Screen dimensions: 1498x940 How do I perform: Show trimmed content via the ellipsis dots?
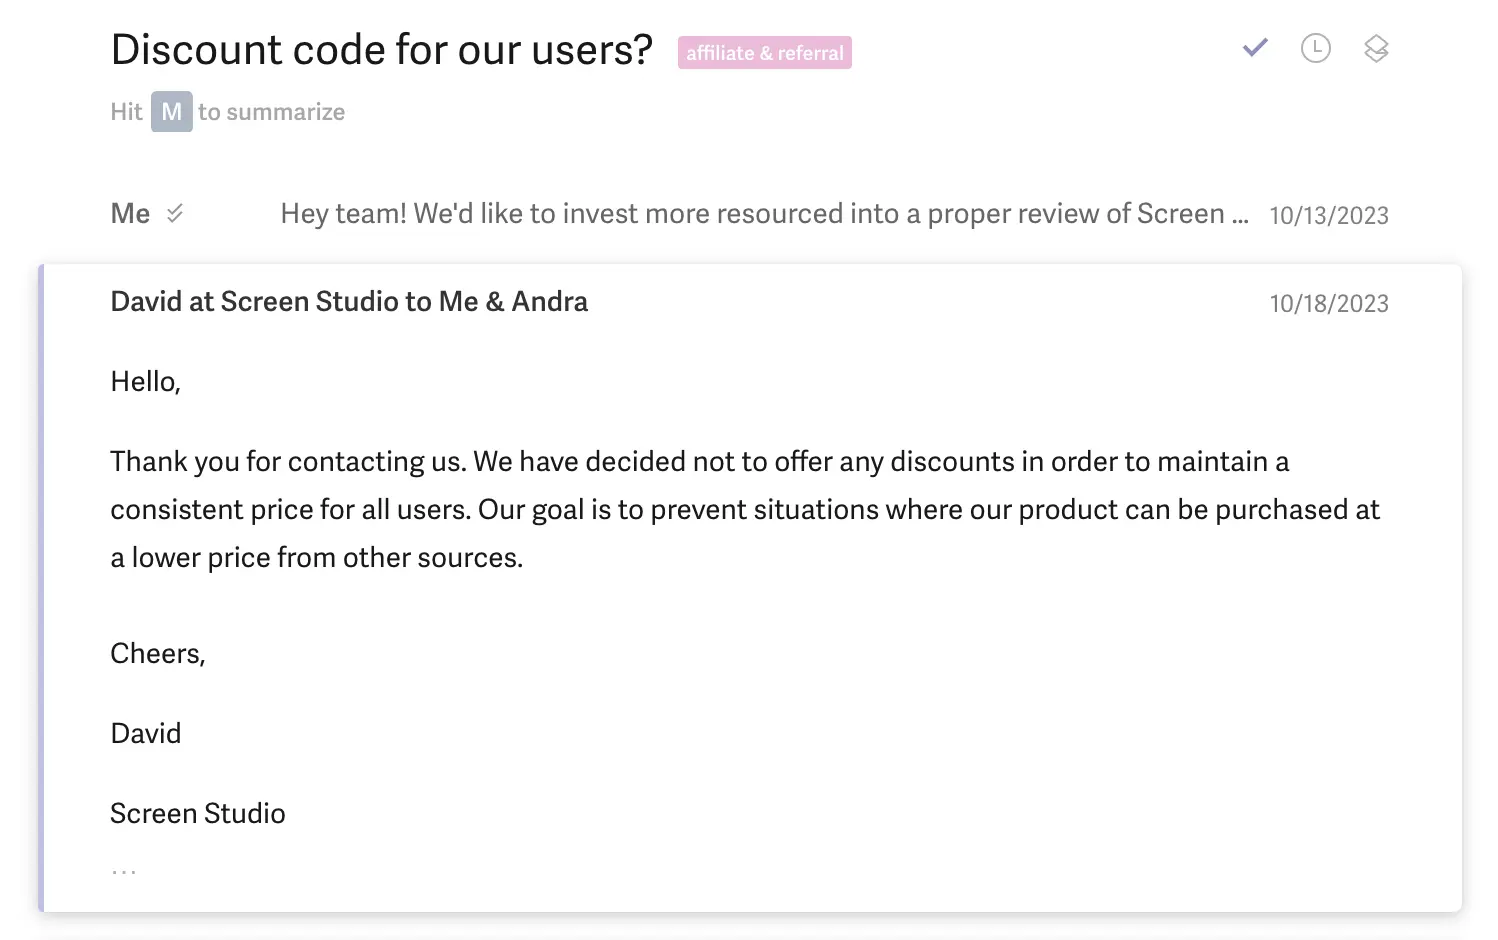(124, 872)
